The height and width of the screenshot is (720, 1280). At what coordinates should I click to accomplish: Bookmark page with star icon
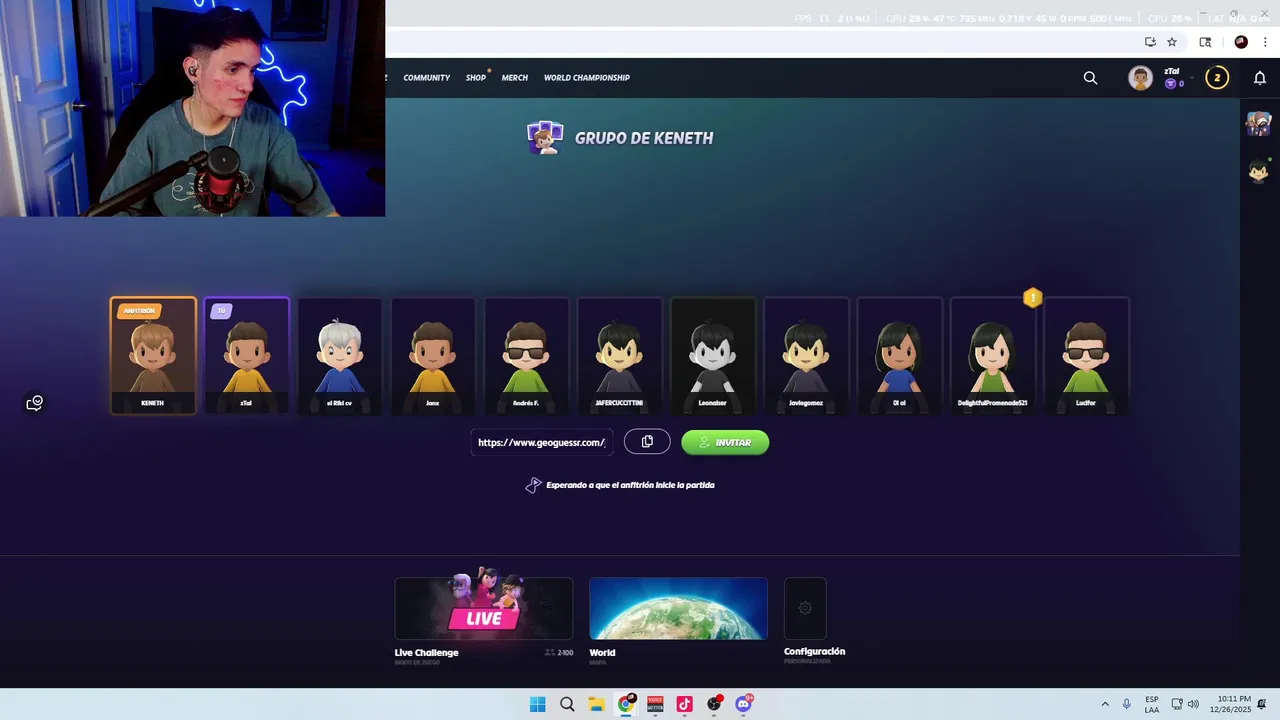pos(1172,42)
